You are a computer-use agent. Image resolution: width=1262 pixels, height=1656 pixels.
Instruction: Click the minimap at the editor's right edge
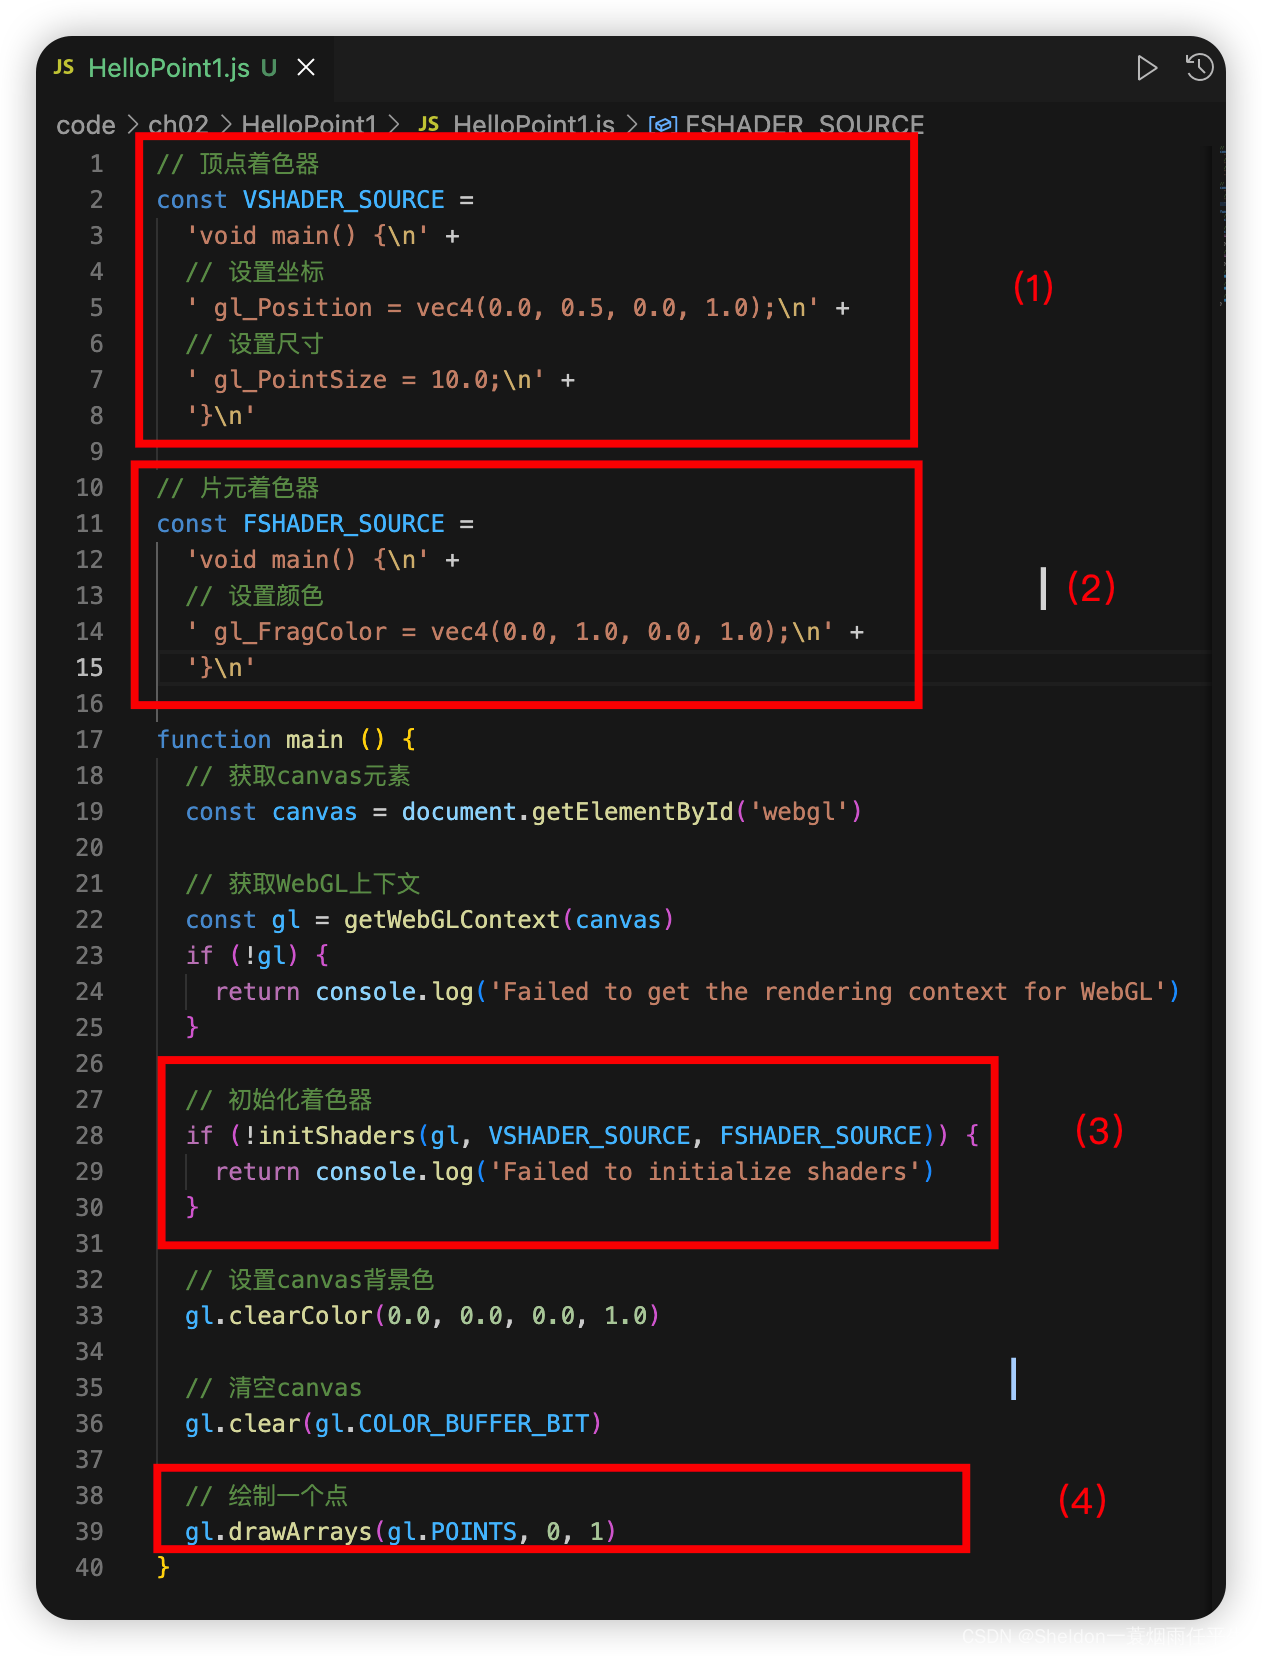1222,225
